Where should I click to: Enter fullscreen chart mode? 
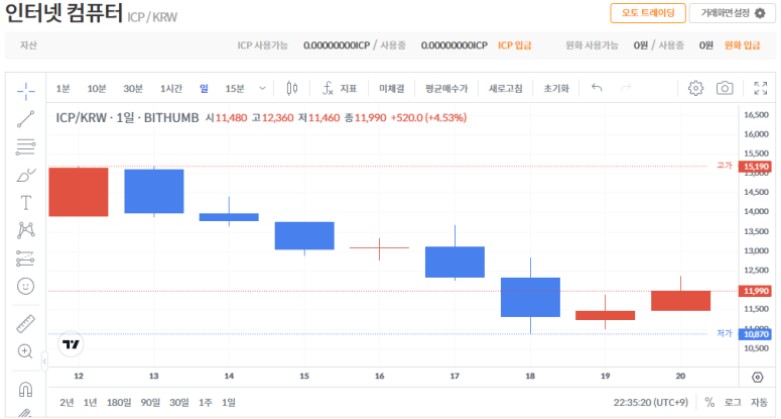point(761,88)
